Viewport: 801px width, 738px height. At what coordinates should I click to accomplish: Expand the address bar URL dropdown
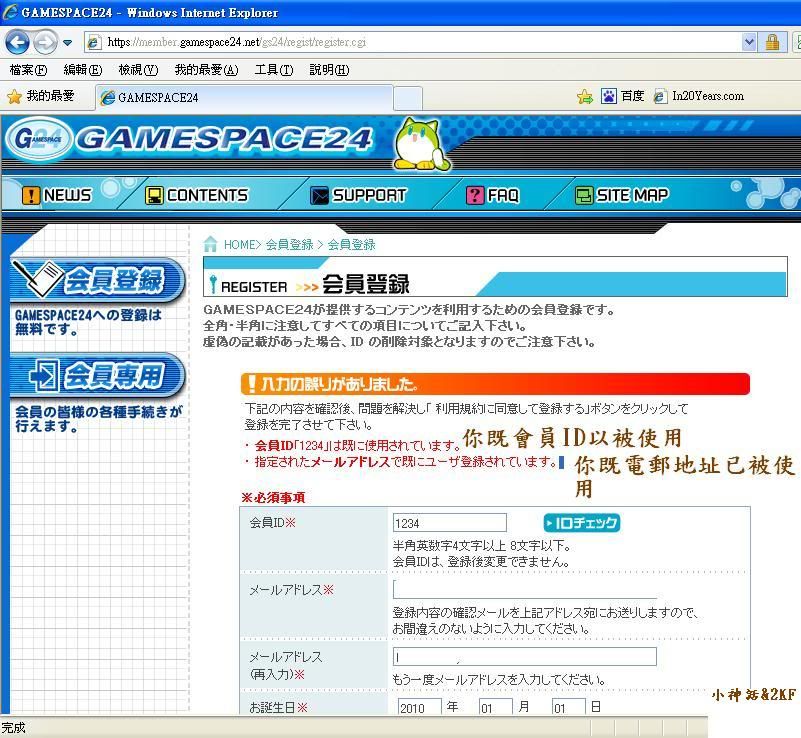click(749, 42)
